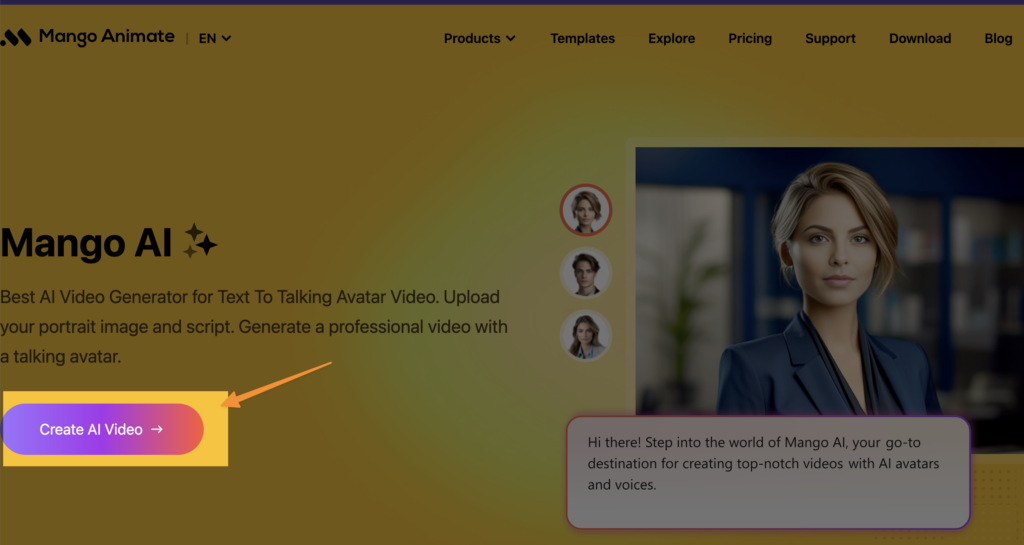
Task: Select the short-haired woman avatar thumbnail
Action: (x=585, y=210)
